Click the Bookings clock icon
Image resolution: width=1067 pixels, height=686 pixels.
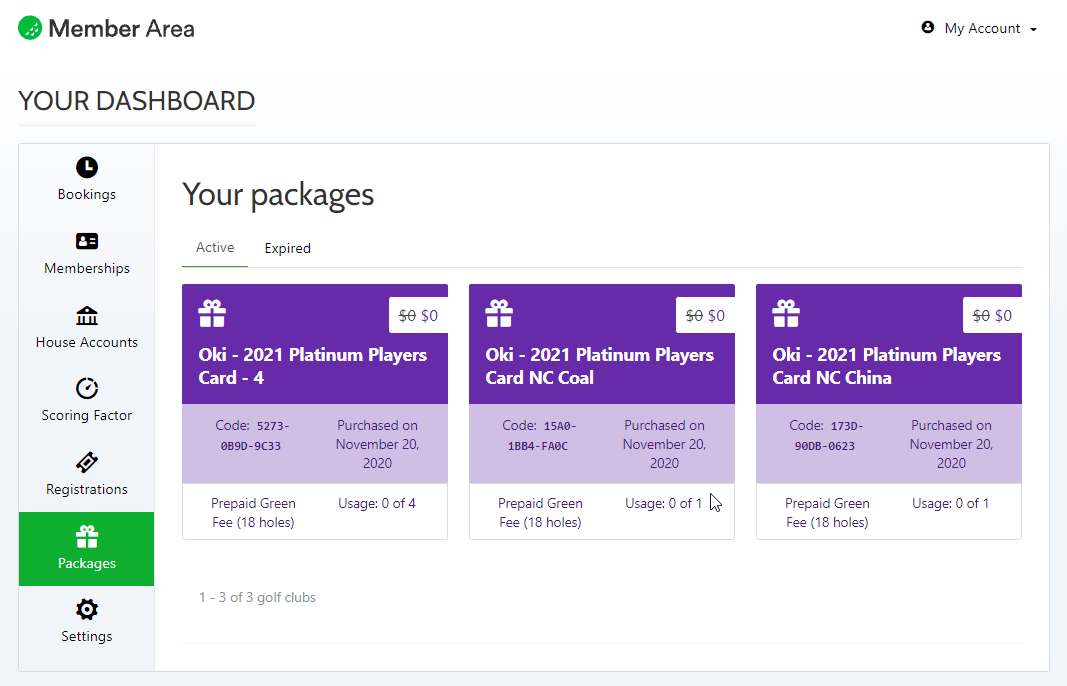pos(87,167)
